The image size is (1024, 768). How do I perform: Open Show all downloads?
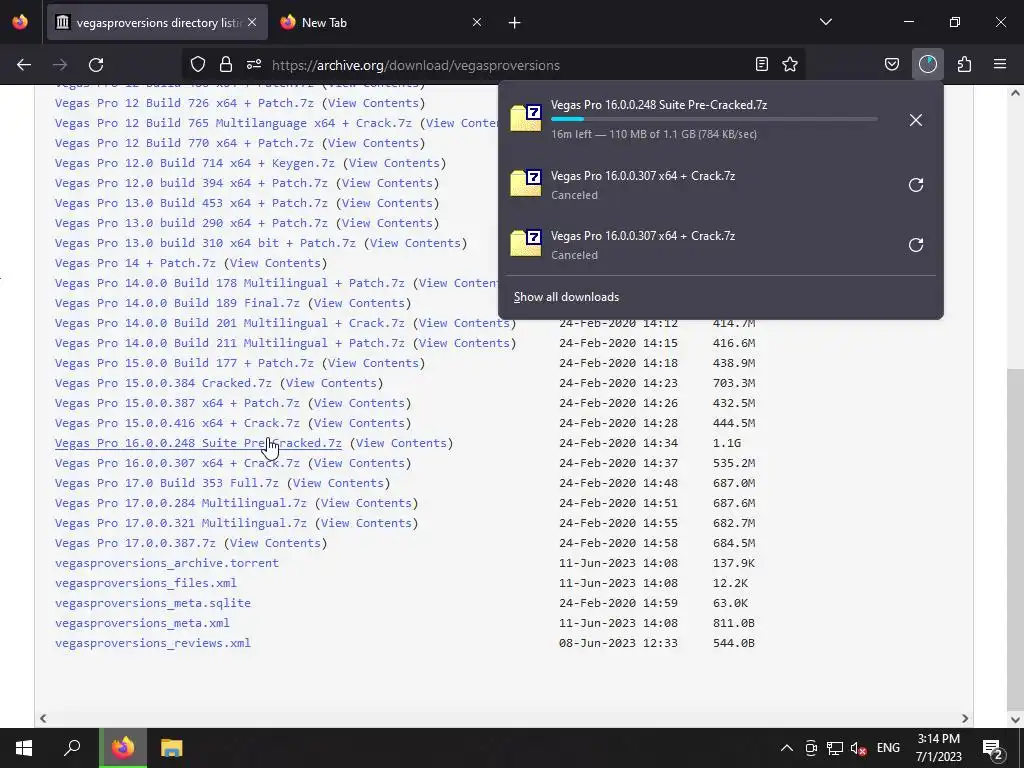pos(566,297)
